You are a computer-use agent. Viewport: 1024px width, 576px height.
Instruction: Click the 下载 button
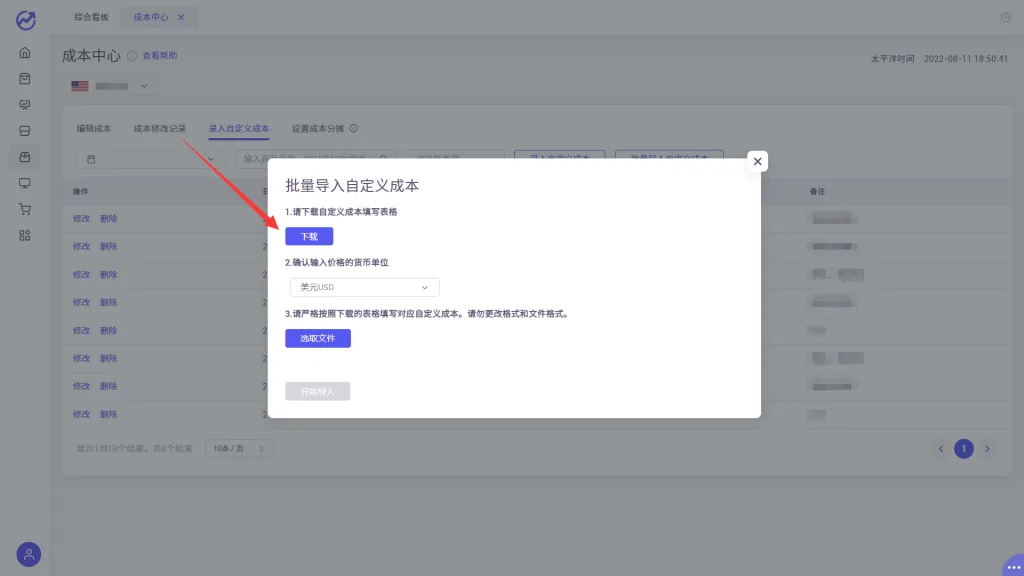pyautogui.click(x=309, y=236)
